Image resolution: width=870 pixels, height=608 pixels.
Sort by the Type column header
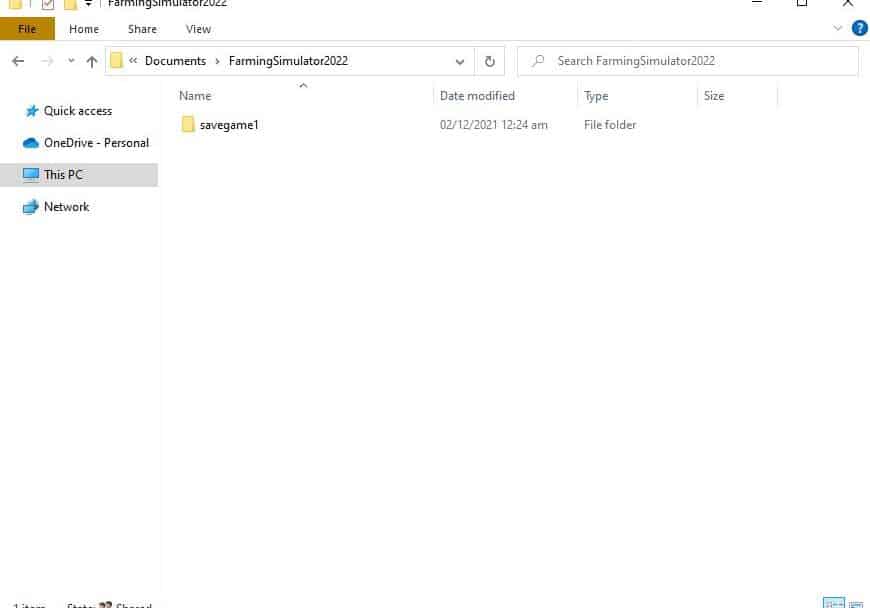coord(596,96)
